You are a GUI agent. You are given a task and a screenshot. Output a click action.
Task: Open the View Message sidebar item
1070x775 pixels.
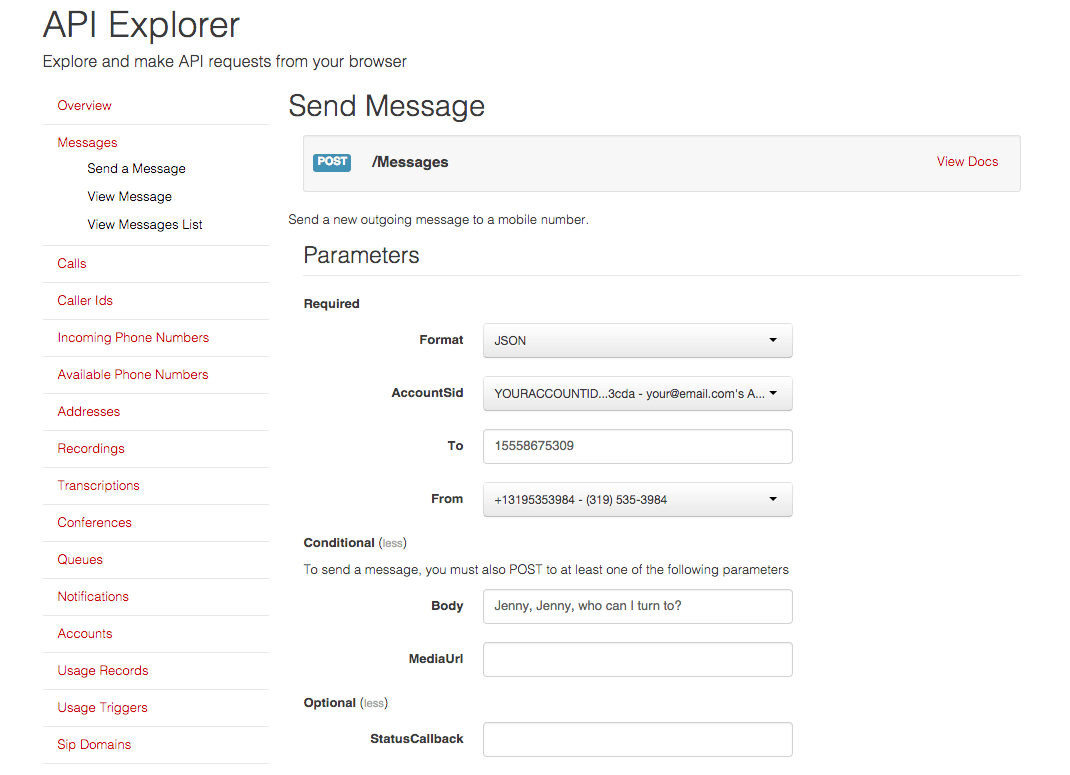tap(130, 196)
